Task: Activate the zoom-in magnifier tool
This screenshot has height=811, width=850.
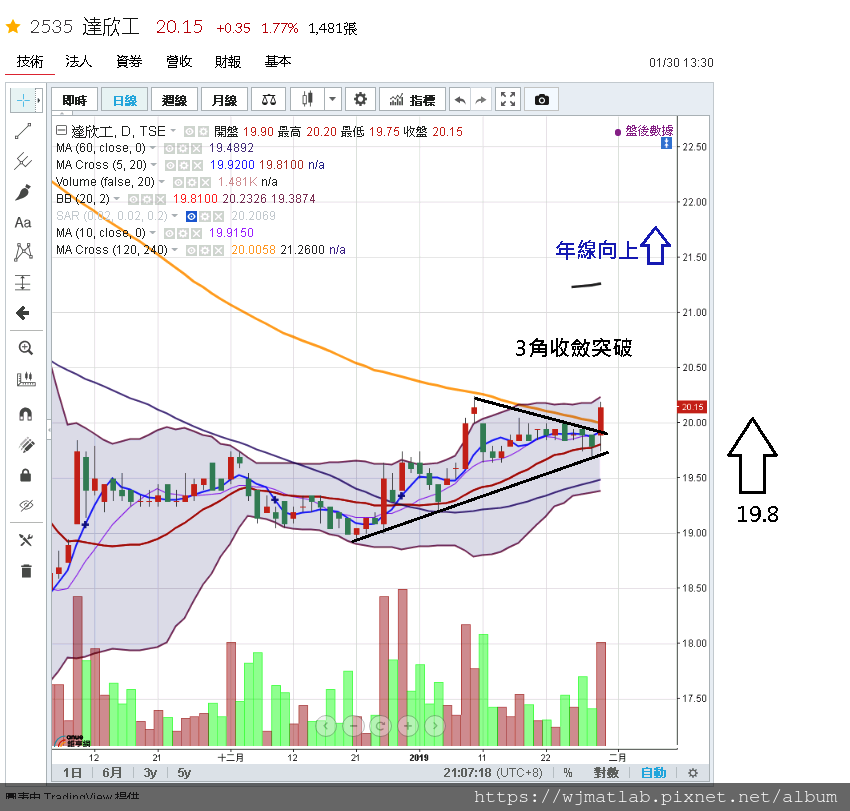Action: coord(25,348)
